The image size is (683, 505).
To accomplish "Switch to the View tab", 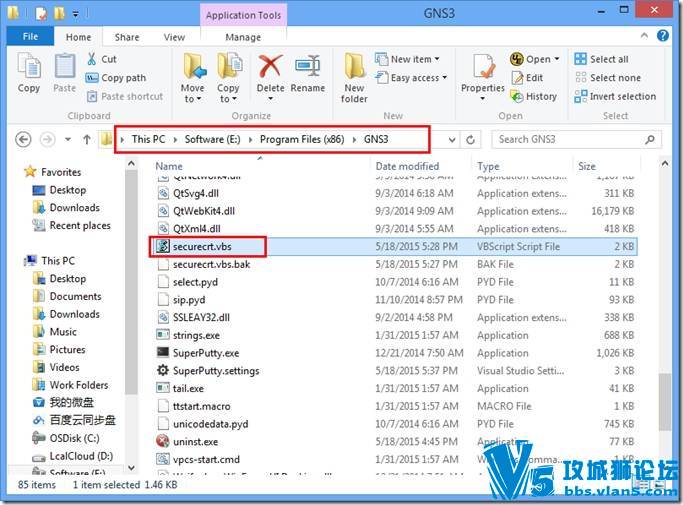I will coord(174,37).
